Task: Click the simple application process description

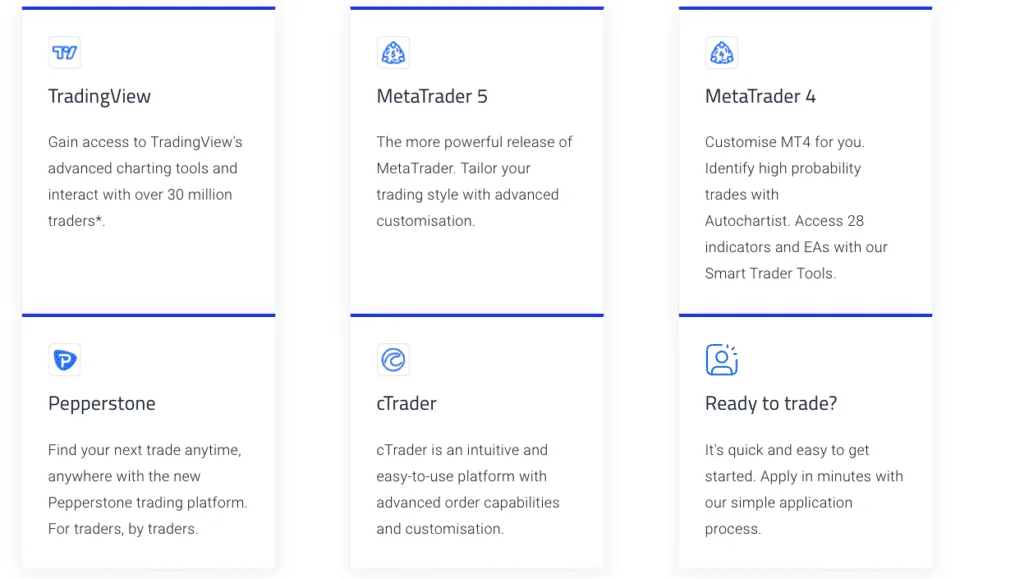Action: click(x=804, y=490)
